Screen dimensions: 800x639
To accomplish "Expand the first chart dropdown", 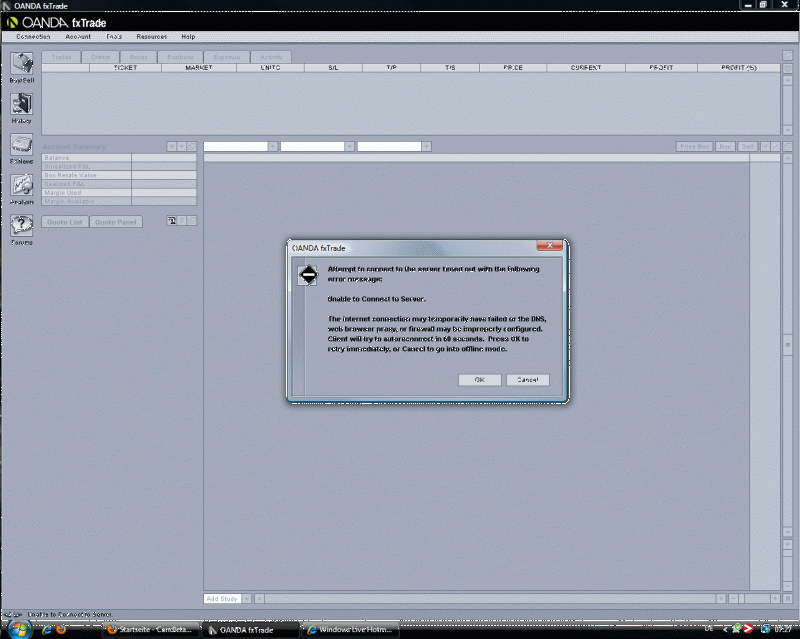I will [x=273, y=146].
